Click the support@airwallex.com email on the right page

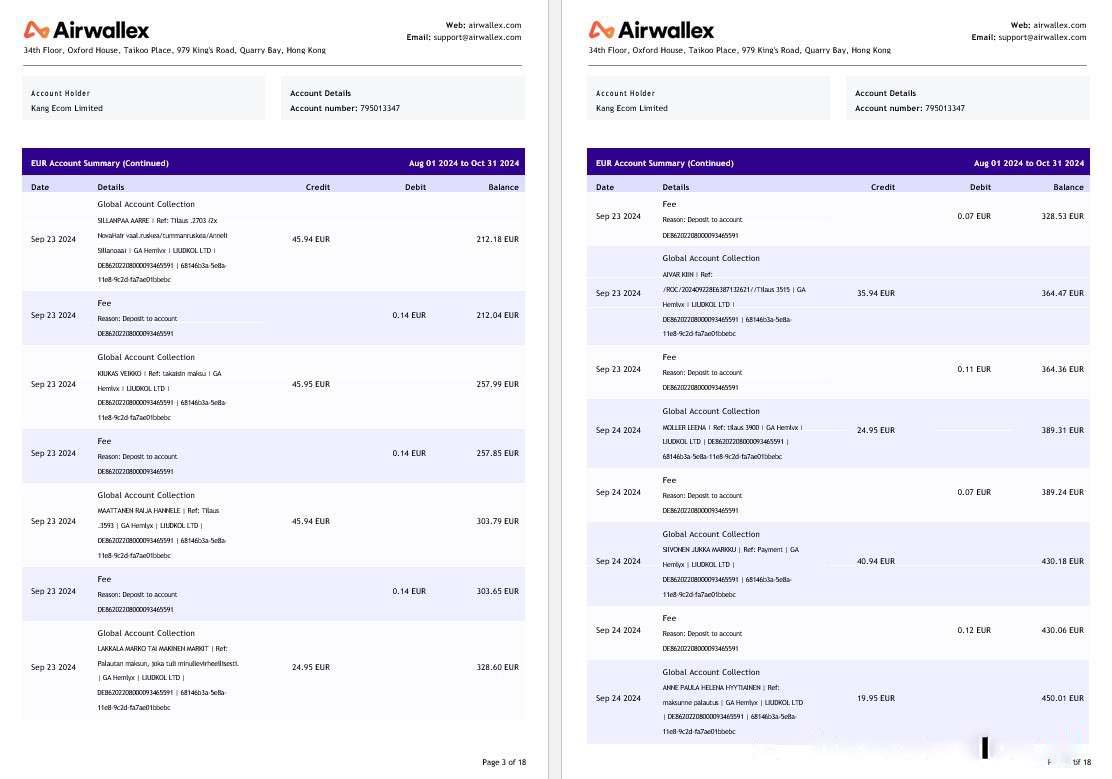[1041, 37]
